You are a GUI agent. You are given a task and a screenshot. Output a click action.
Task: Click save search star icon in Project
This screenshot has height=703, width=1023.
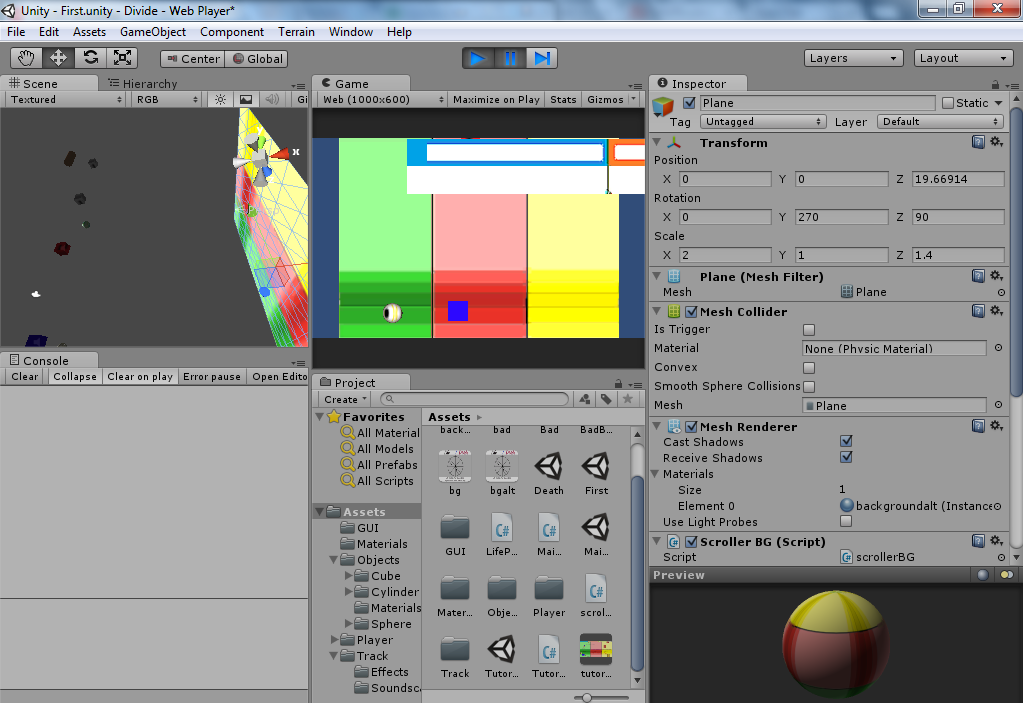(628, 399)
